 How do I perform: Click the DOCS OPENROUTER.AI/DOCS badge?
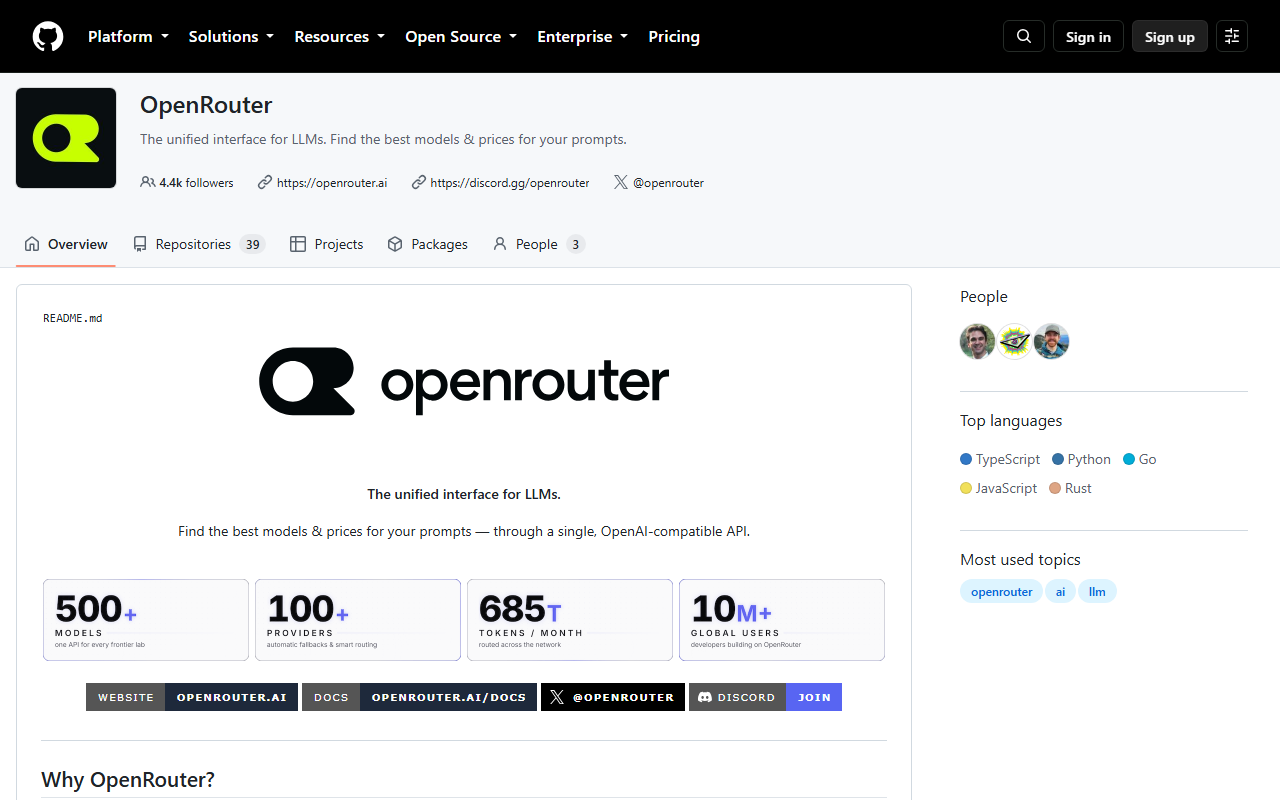420,697
